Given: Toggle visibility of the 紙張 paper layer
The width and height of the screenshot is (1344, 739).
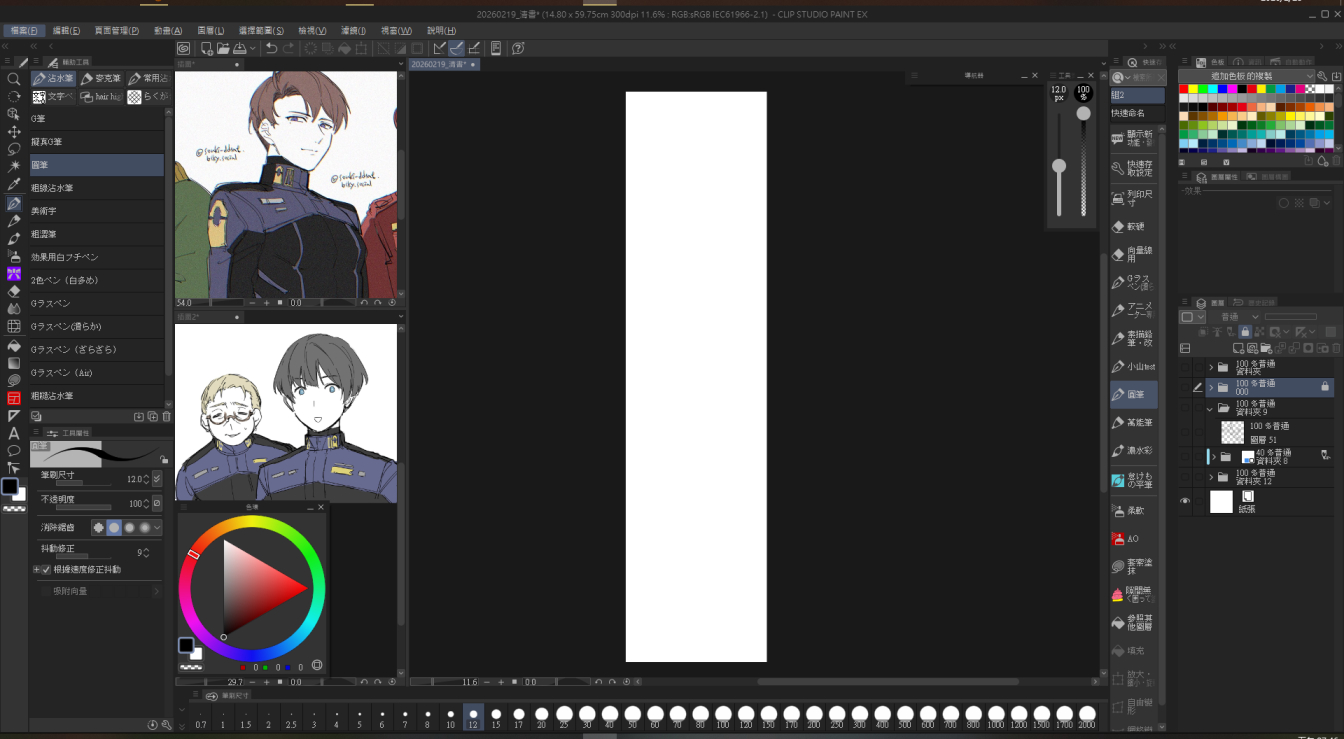Looking at the screenshot, I should click(1186, 502).
